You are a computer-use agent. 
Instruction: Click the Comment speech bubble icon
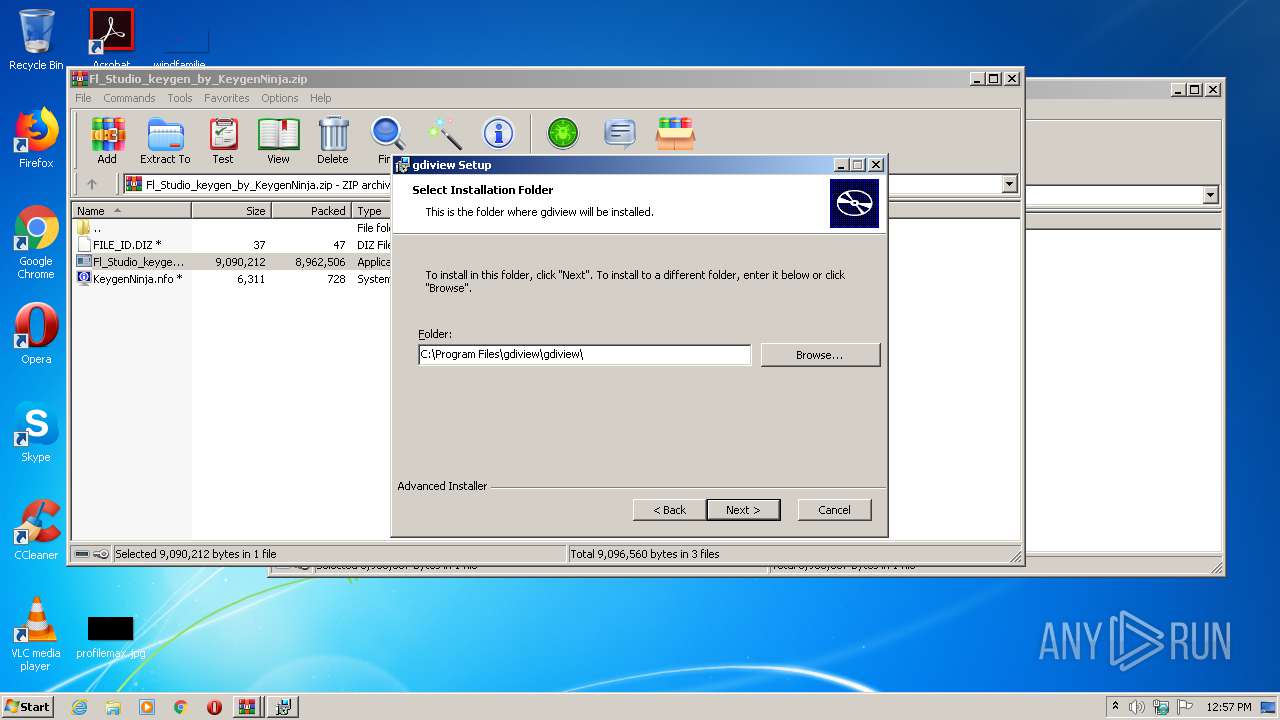click(620, 133)
